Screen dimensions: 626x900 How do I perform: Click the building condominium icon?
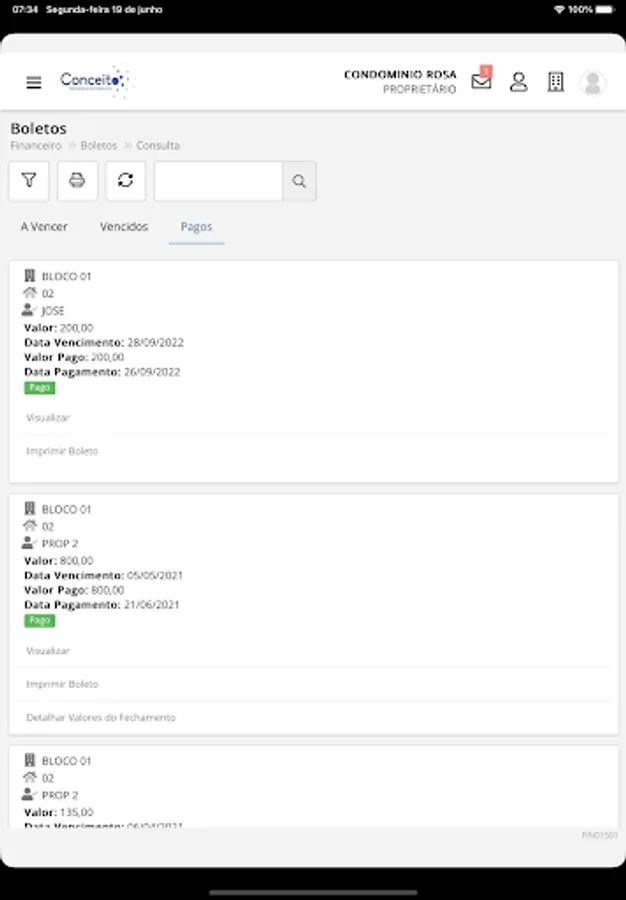tap(556, 82)
